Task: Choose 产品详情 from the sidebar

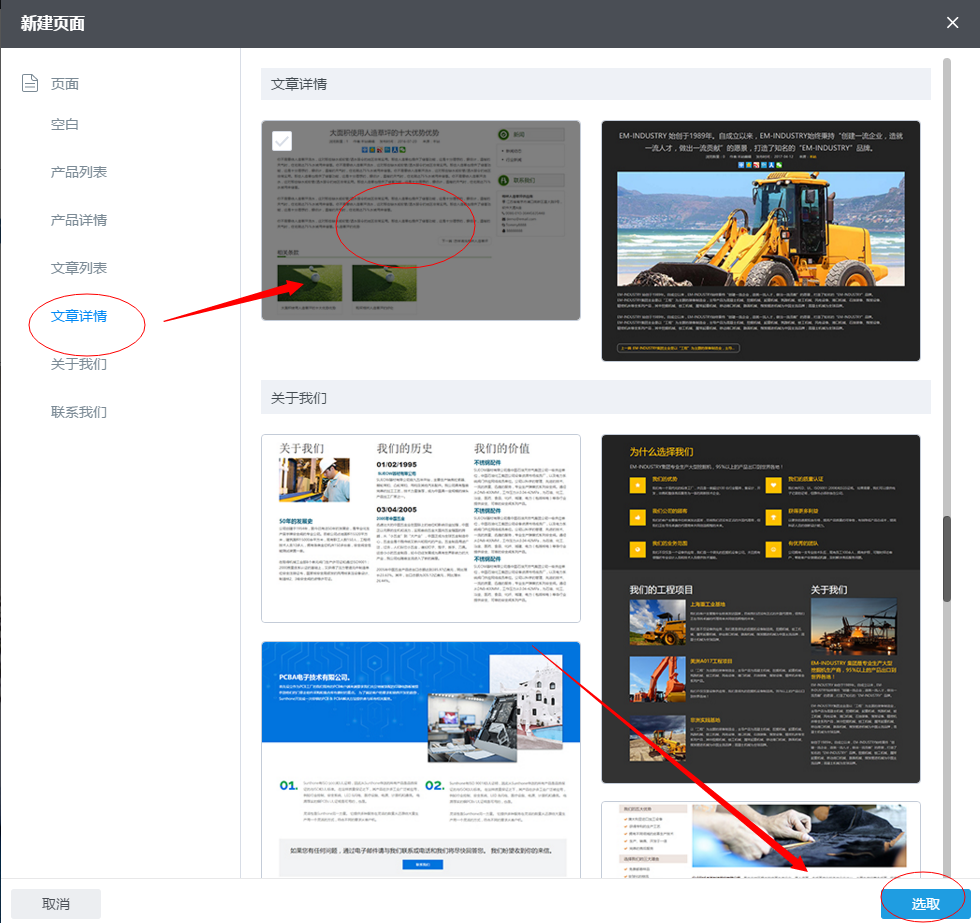Action: point(79,220)
